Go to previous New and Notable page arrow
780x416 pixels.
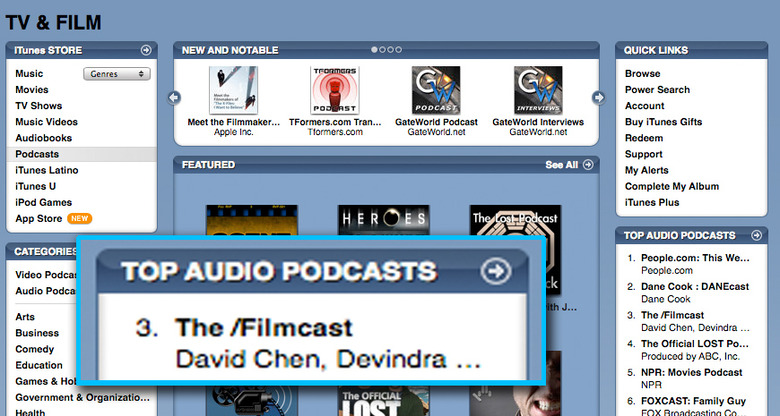pos(174,97)
